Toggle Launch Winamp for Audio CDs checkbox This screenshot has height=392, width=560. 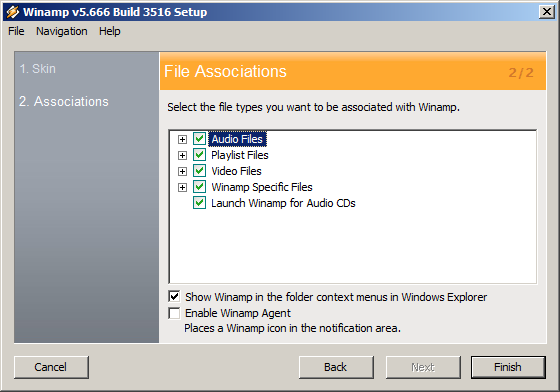click(199, 203)
